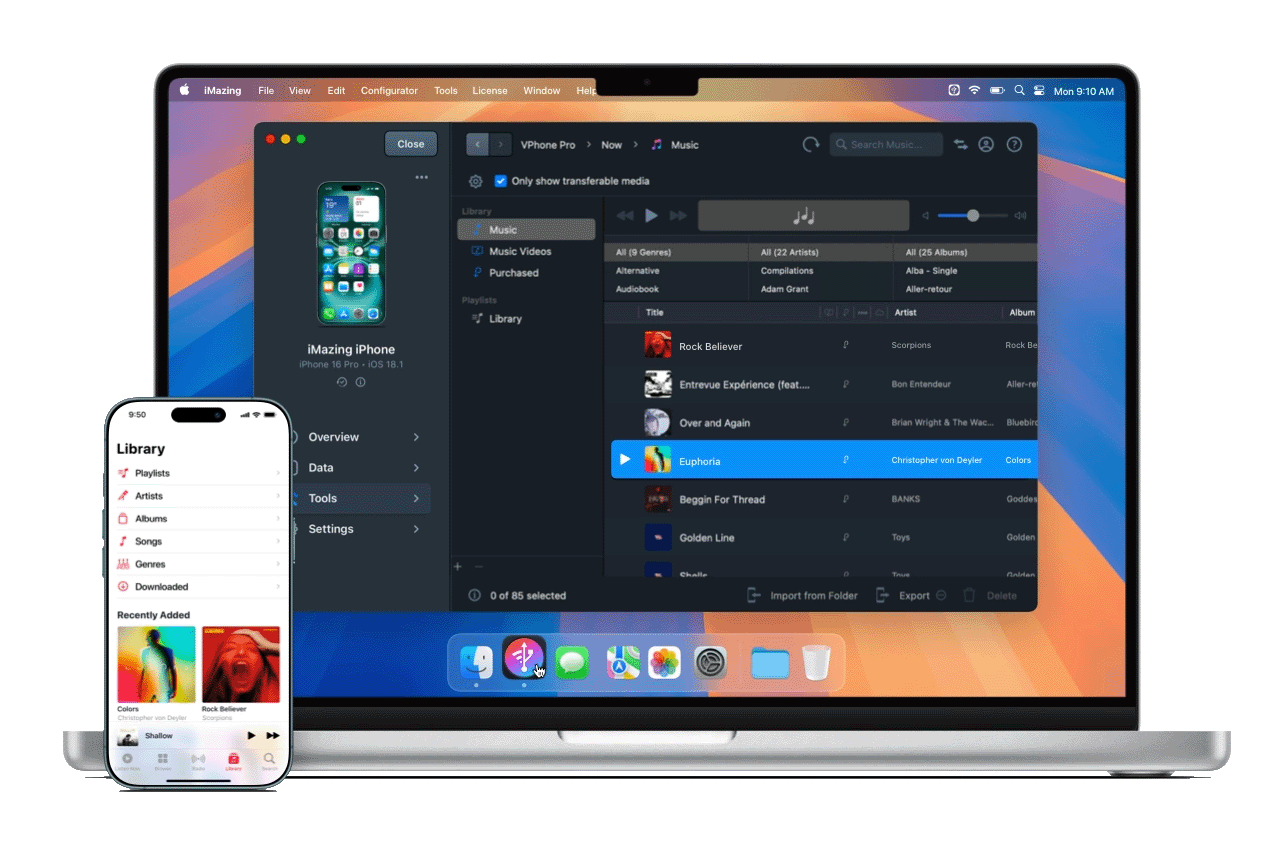
Task: Click VPhone Pro in the breadcrumb
Action: pyautogui.click(x=548, y=145)
